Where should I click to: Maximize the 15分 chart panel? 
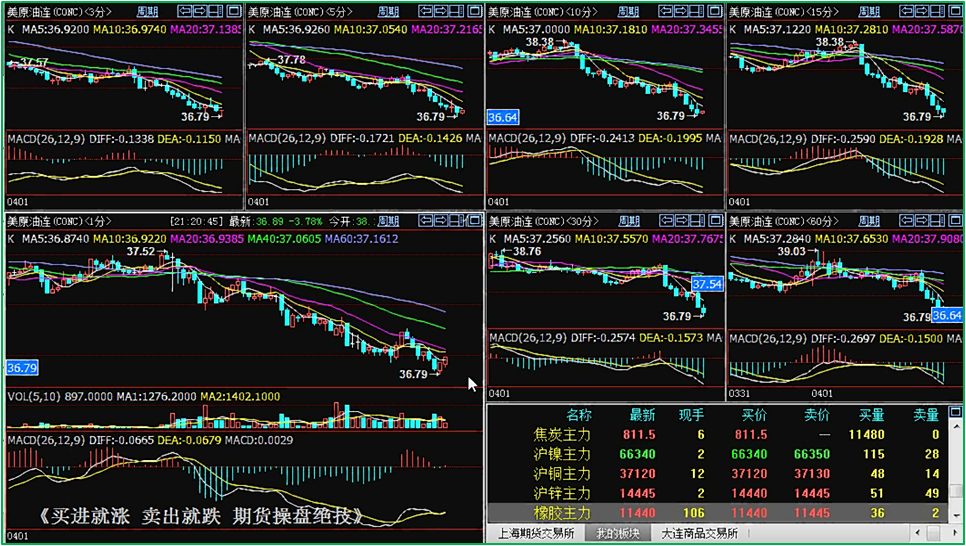(954, 11)
